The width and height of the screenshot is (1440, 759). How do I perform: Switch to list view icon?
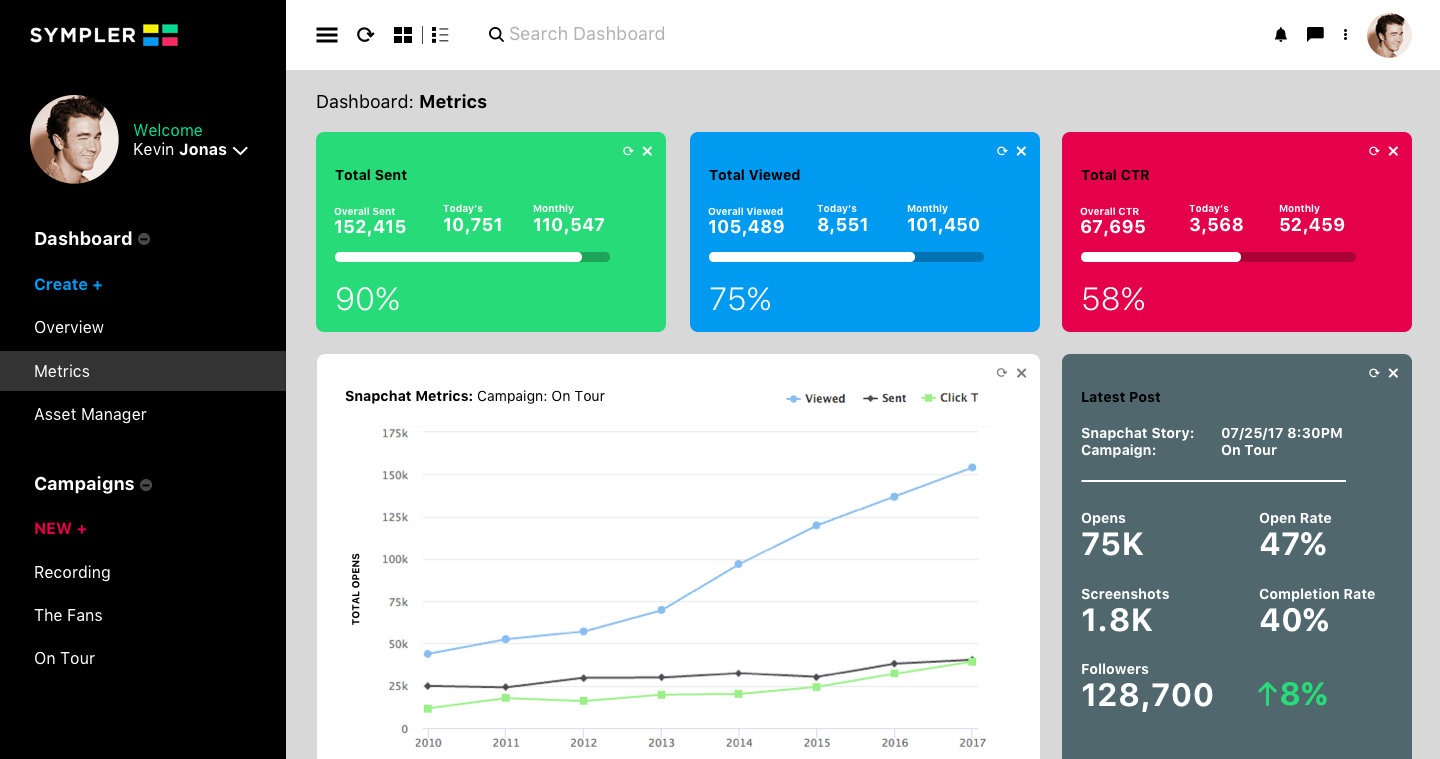click(440, 35)
